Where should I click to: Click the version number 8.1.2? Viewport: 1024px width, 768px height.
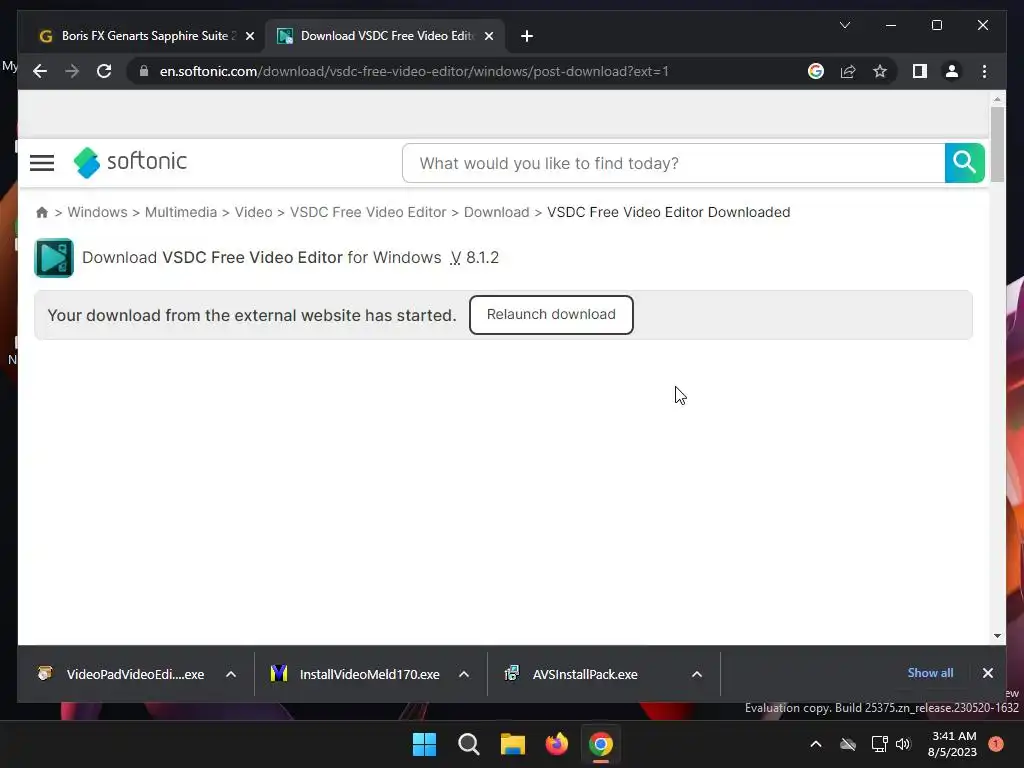482,257
